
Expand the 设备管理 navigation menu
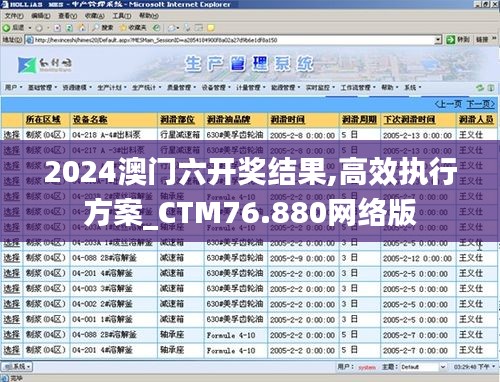216,88
